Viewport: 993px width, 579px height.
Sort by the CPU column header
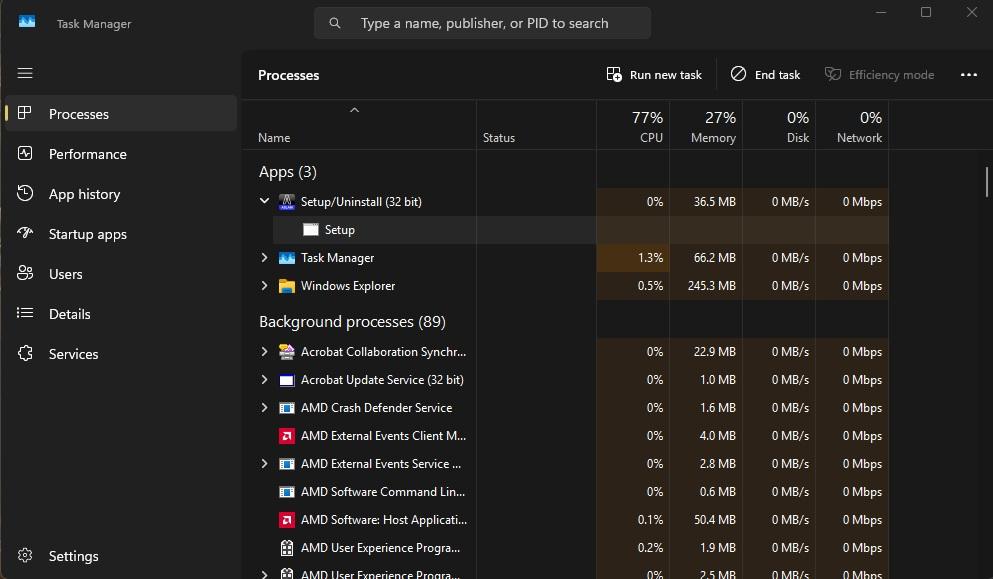[633, 125]
